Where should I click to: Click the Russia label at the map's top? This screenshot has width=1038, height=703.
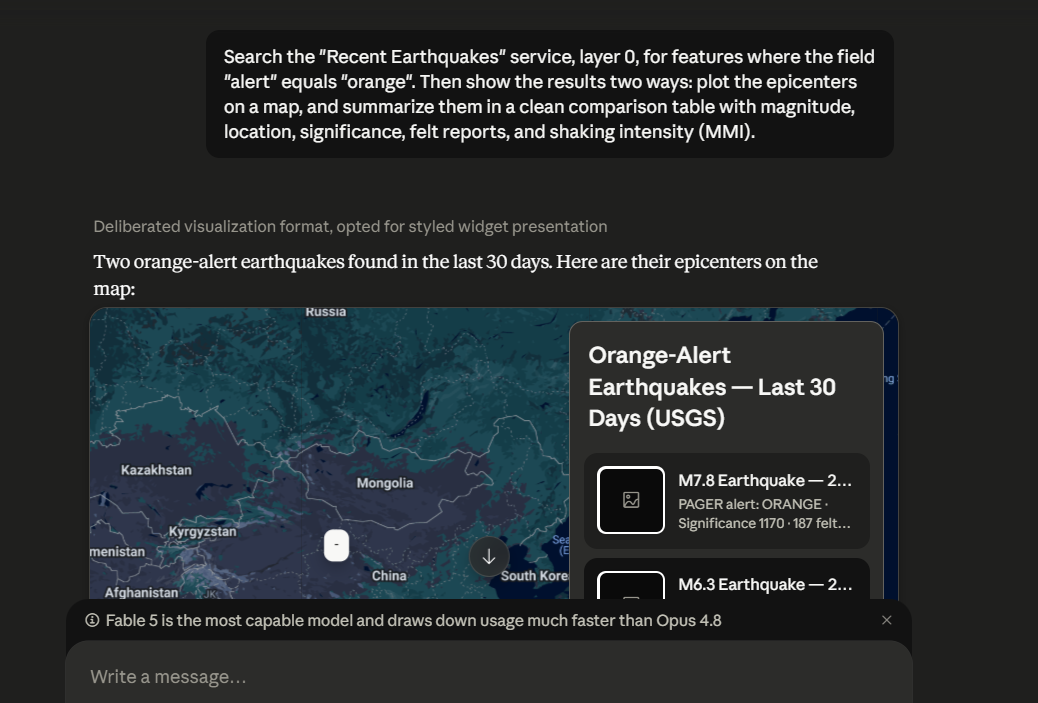326,312
